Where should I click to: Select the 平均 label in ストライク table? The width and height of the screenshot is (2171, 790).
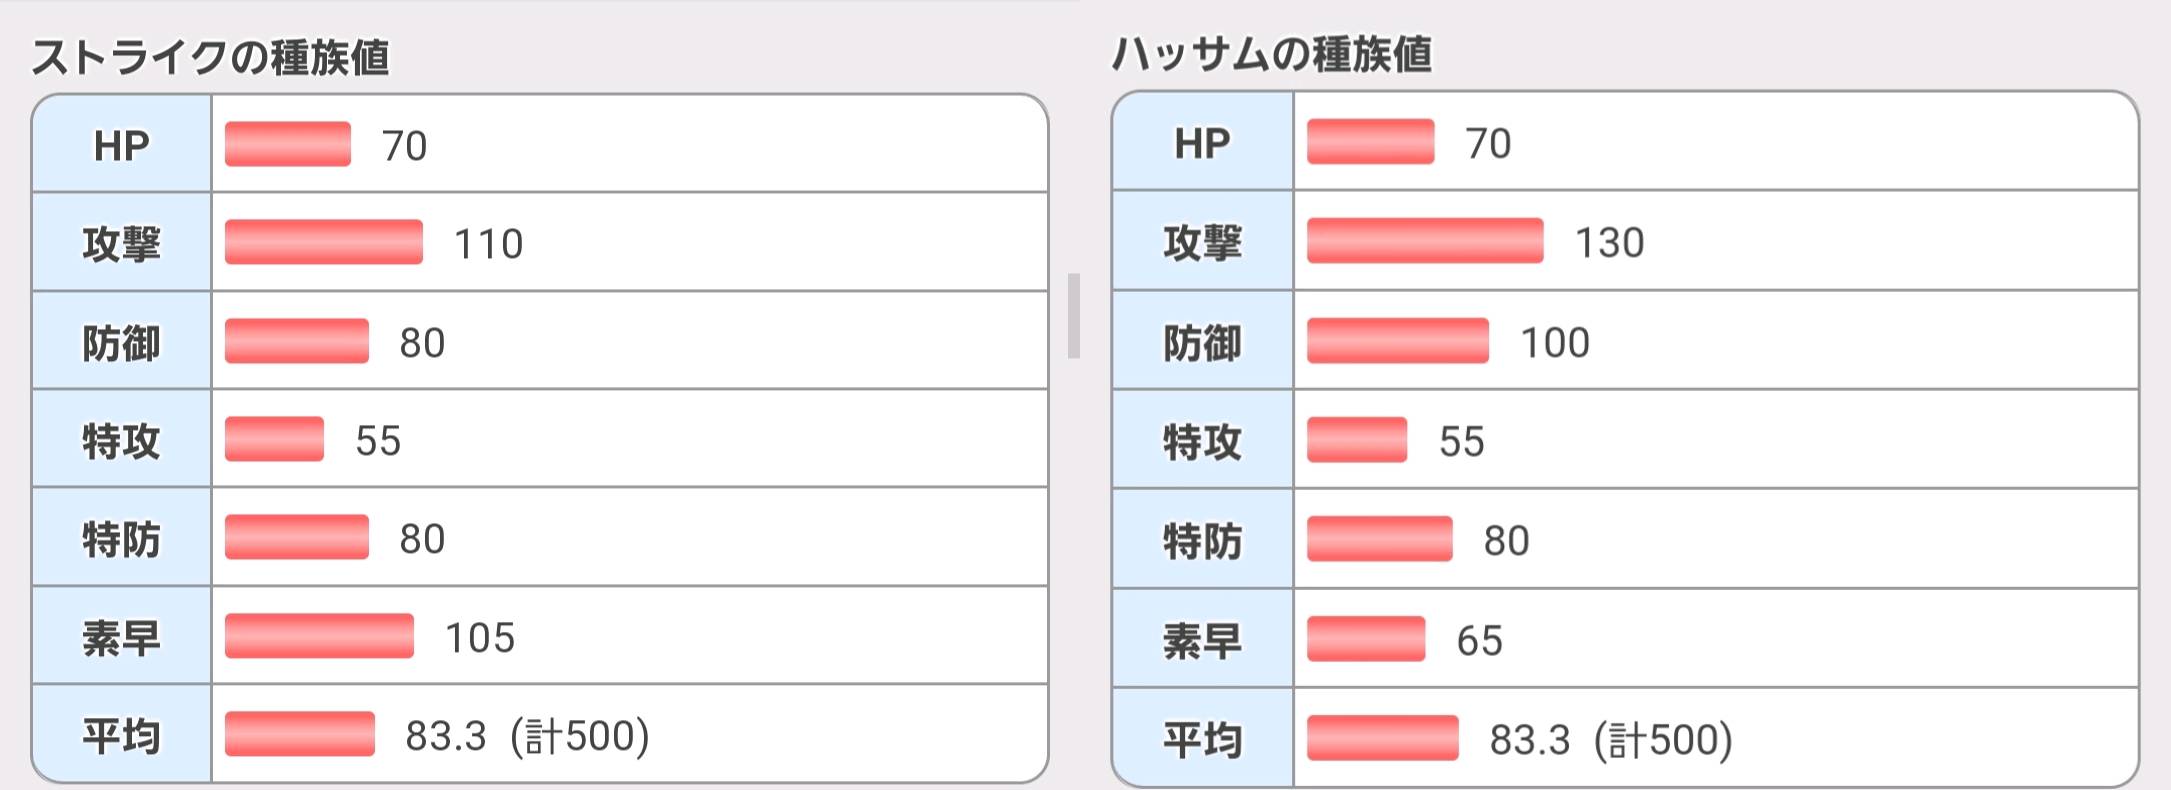point(121,736)
